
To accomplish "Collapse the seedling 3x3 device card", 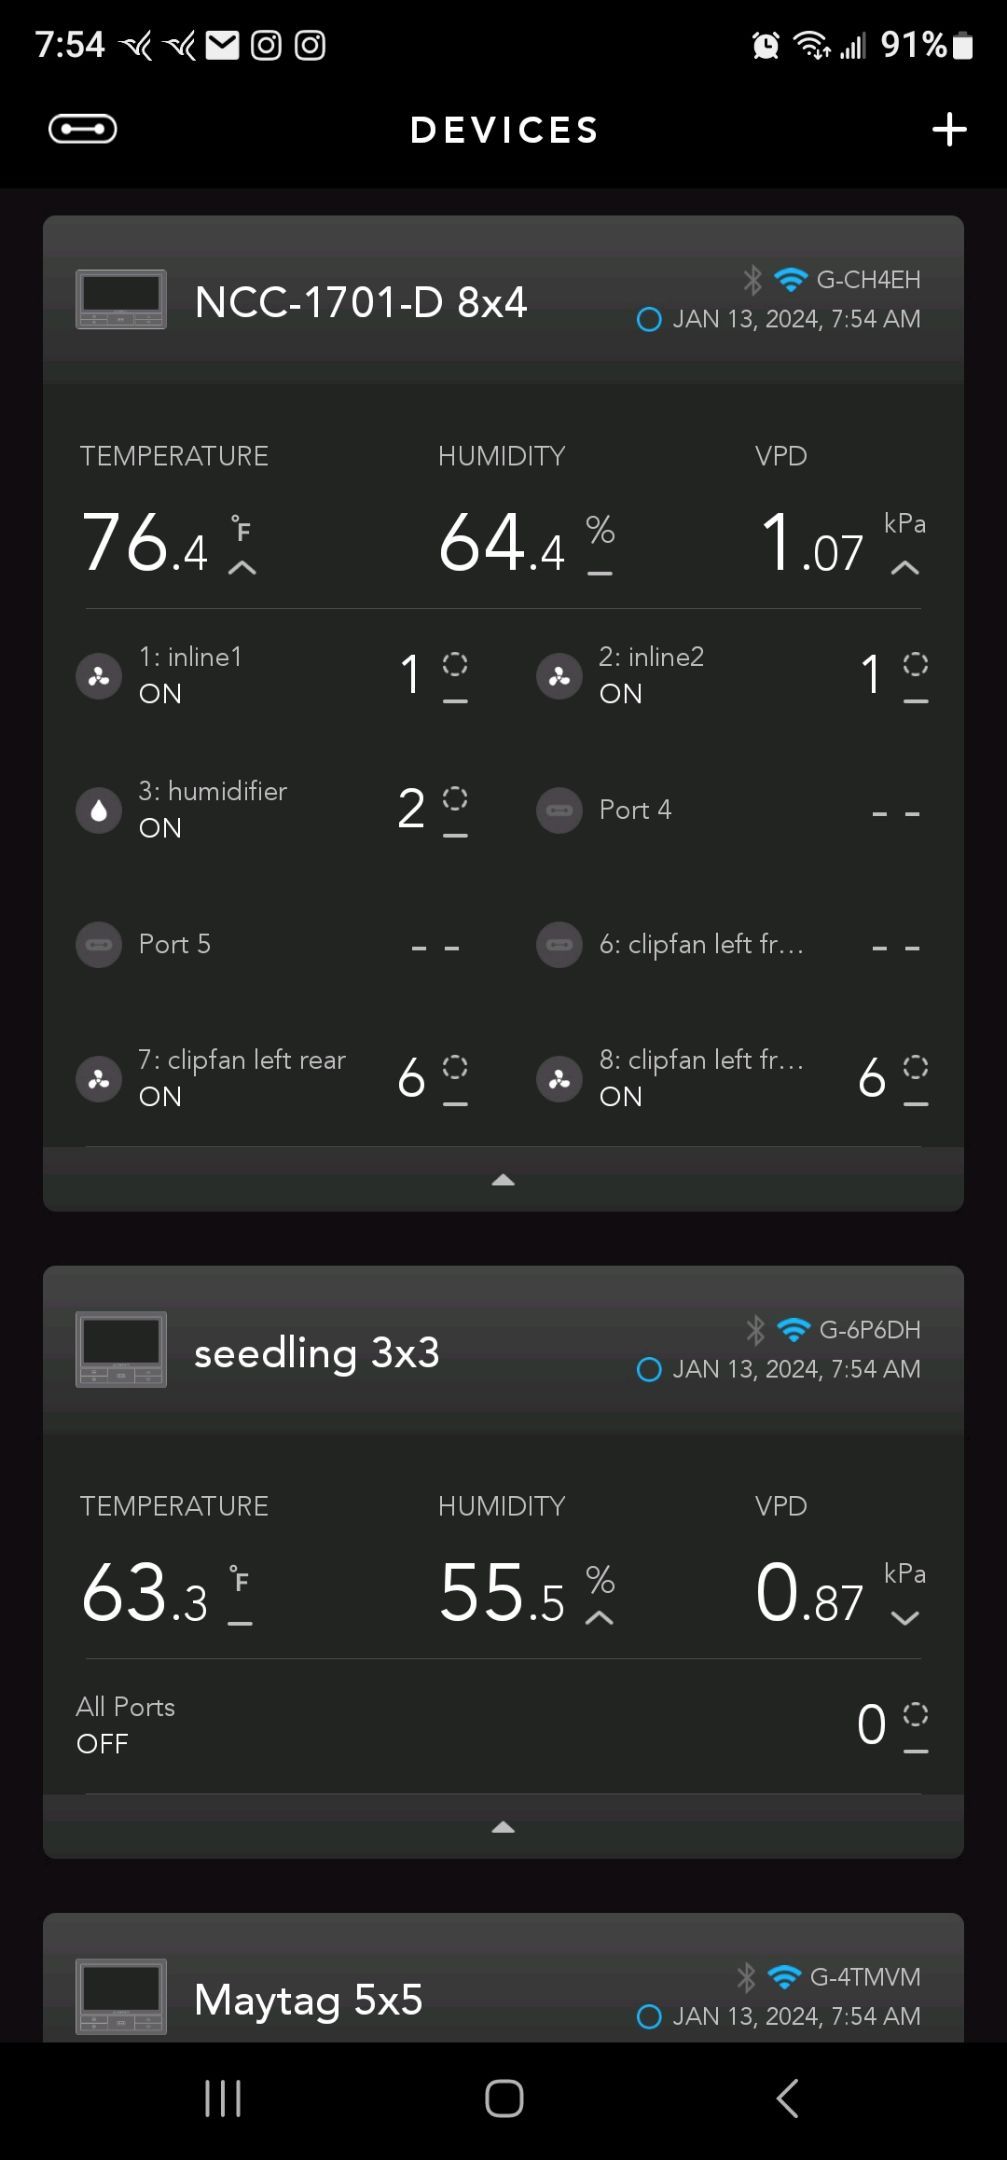I will 503,1828.
